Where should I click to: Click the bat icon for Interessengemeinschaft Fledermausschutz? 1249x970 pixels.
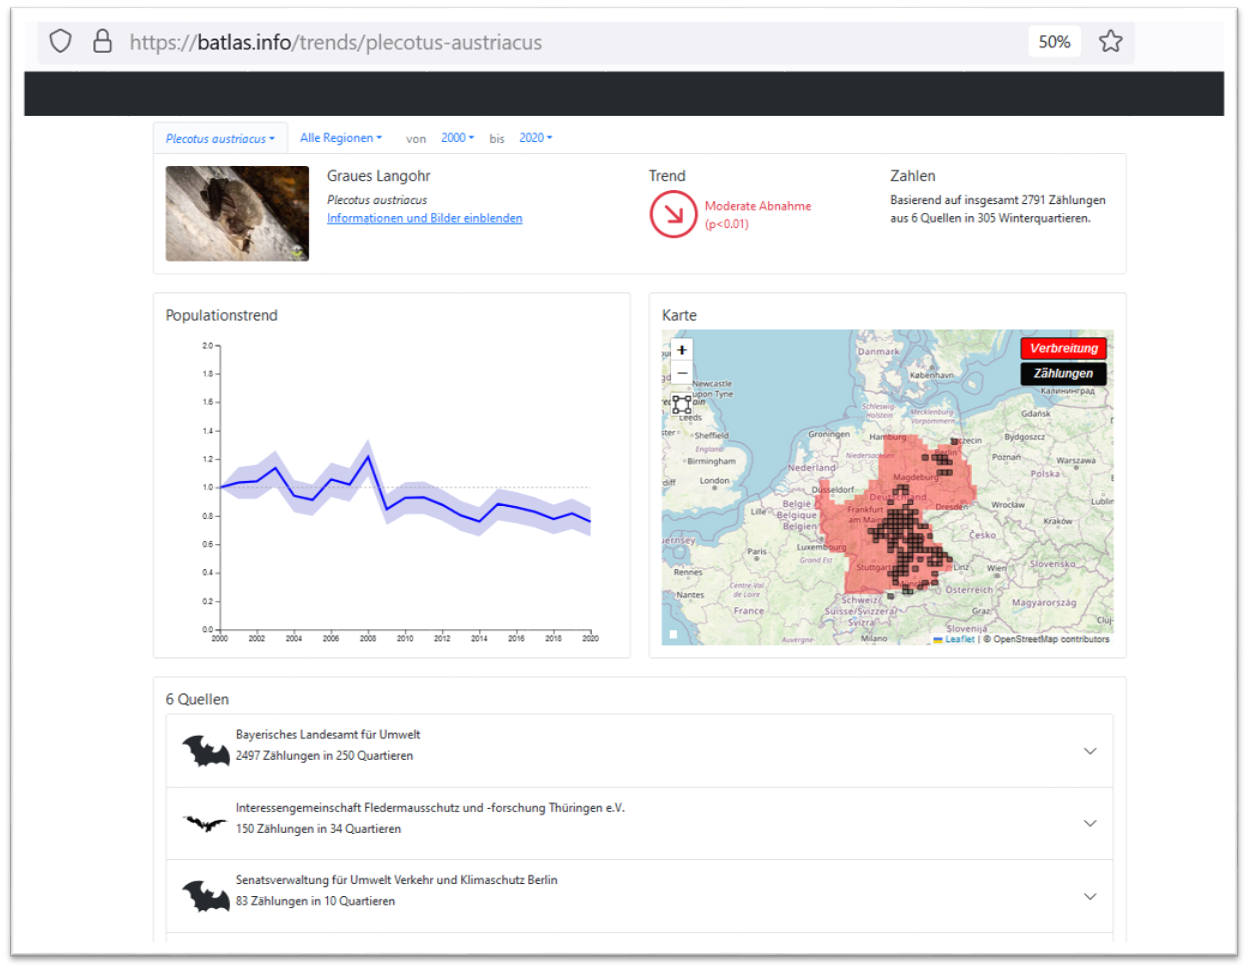pyautogui.click(x=205, y=823)
